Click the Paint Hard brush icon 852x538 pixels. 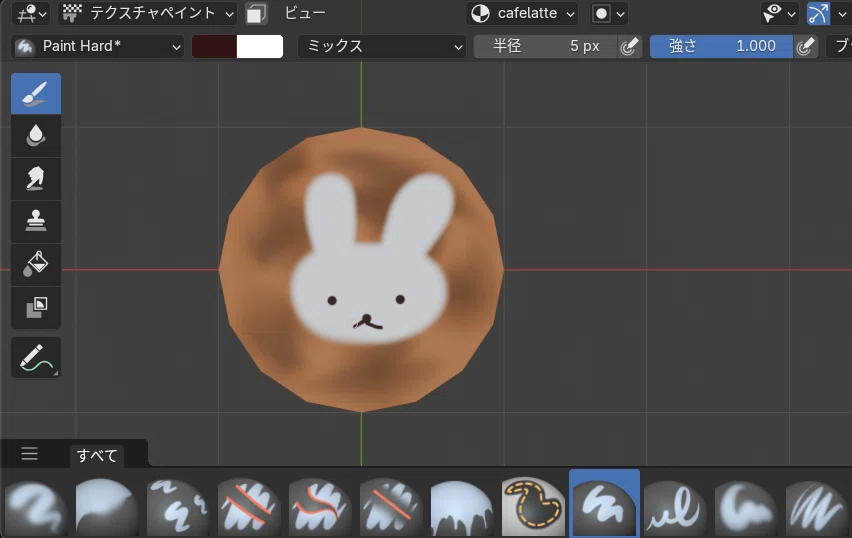click(x=25, y=46)
